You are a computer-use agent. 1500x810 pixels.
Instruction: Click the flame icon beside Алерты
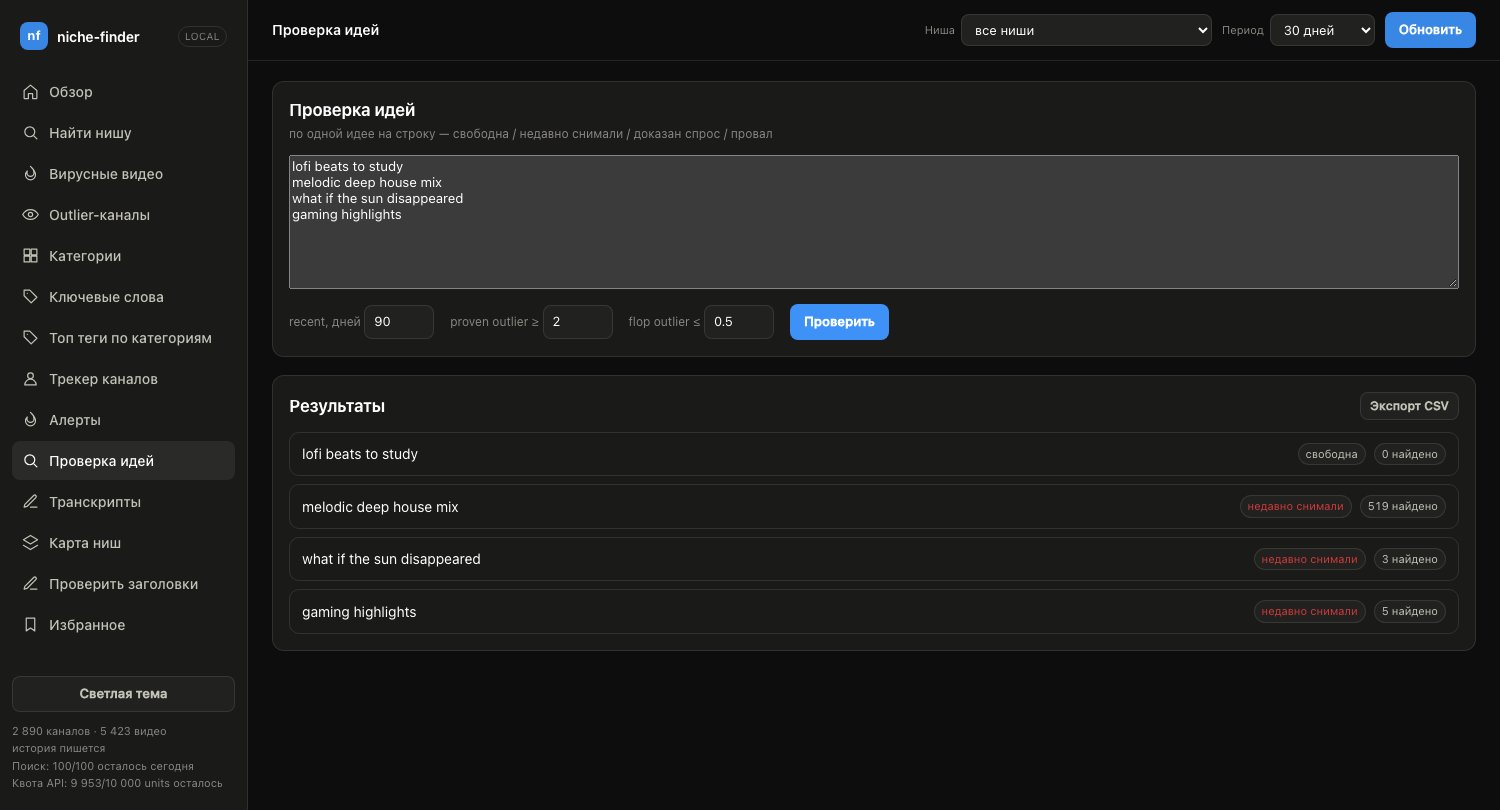point(31,420)
